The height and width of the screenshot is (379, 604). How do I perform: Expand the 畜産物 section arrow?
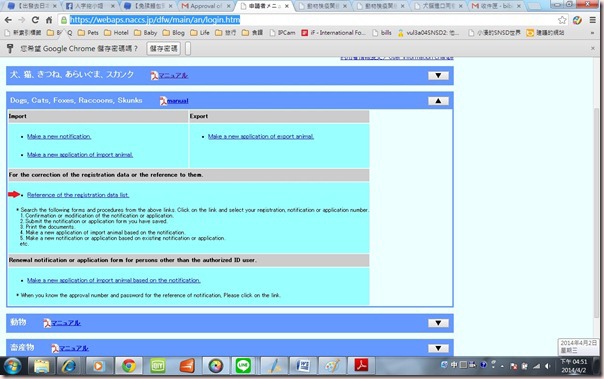[438, 348]
